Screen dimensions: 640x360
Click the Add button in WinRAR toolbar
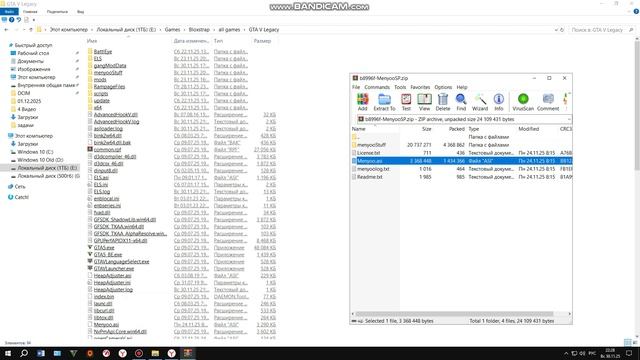pos(362,102)
